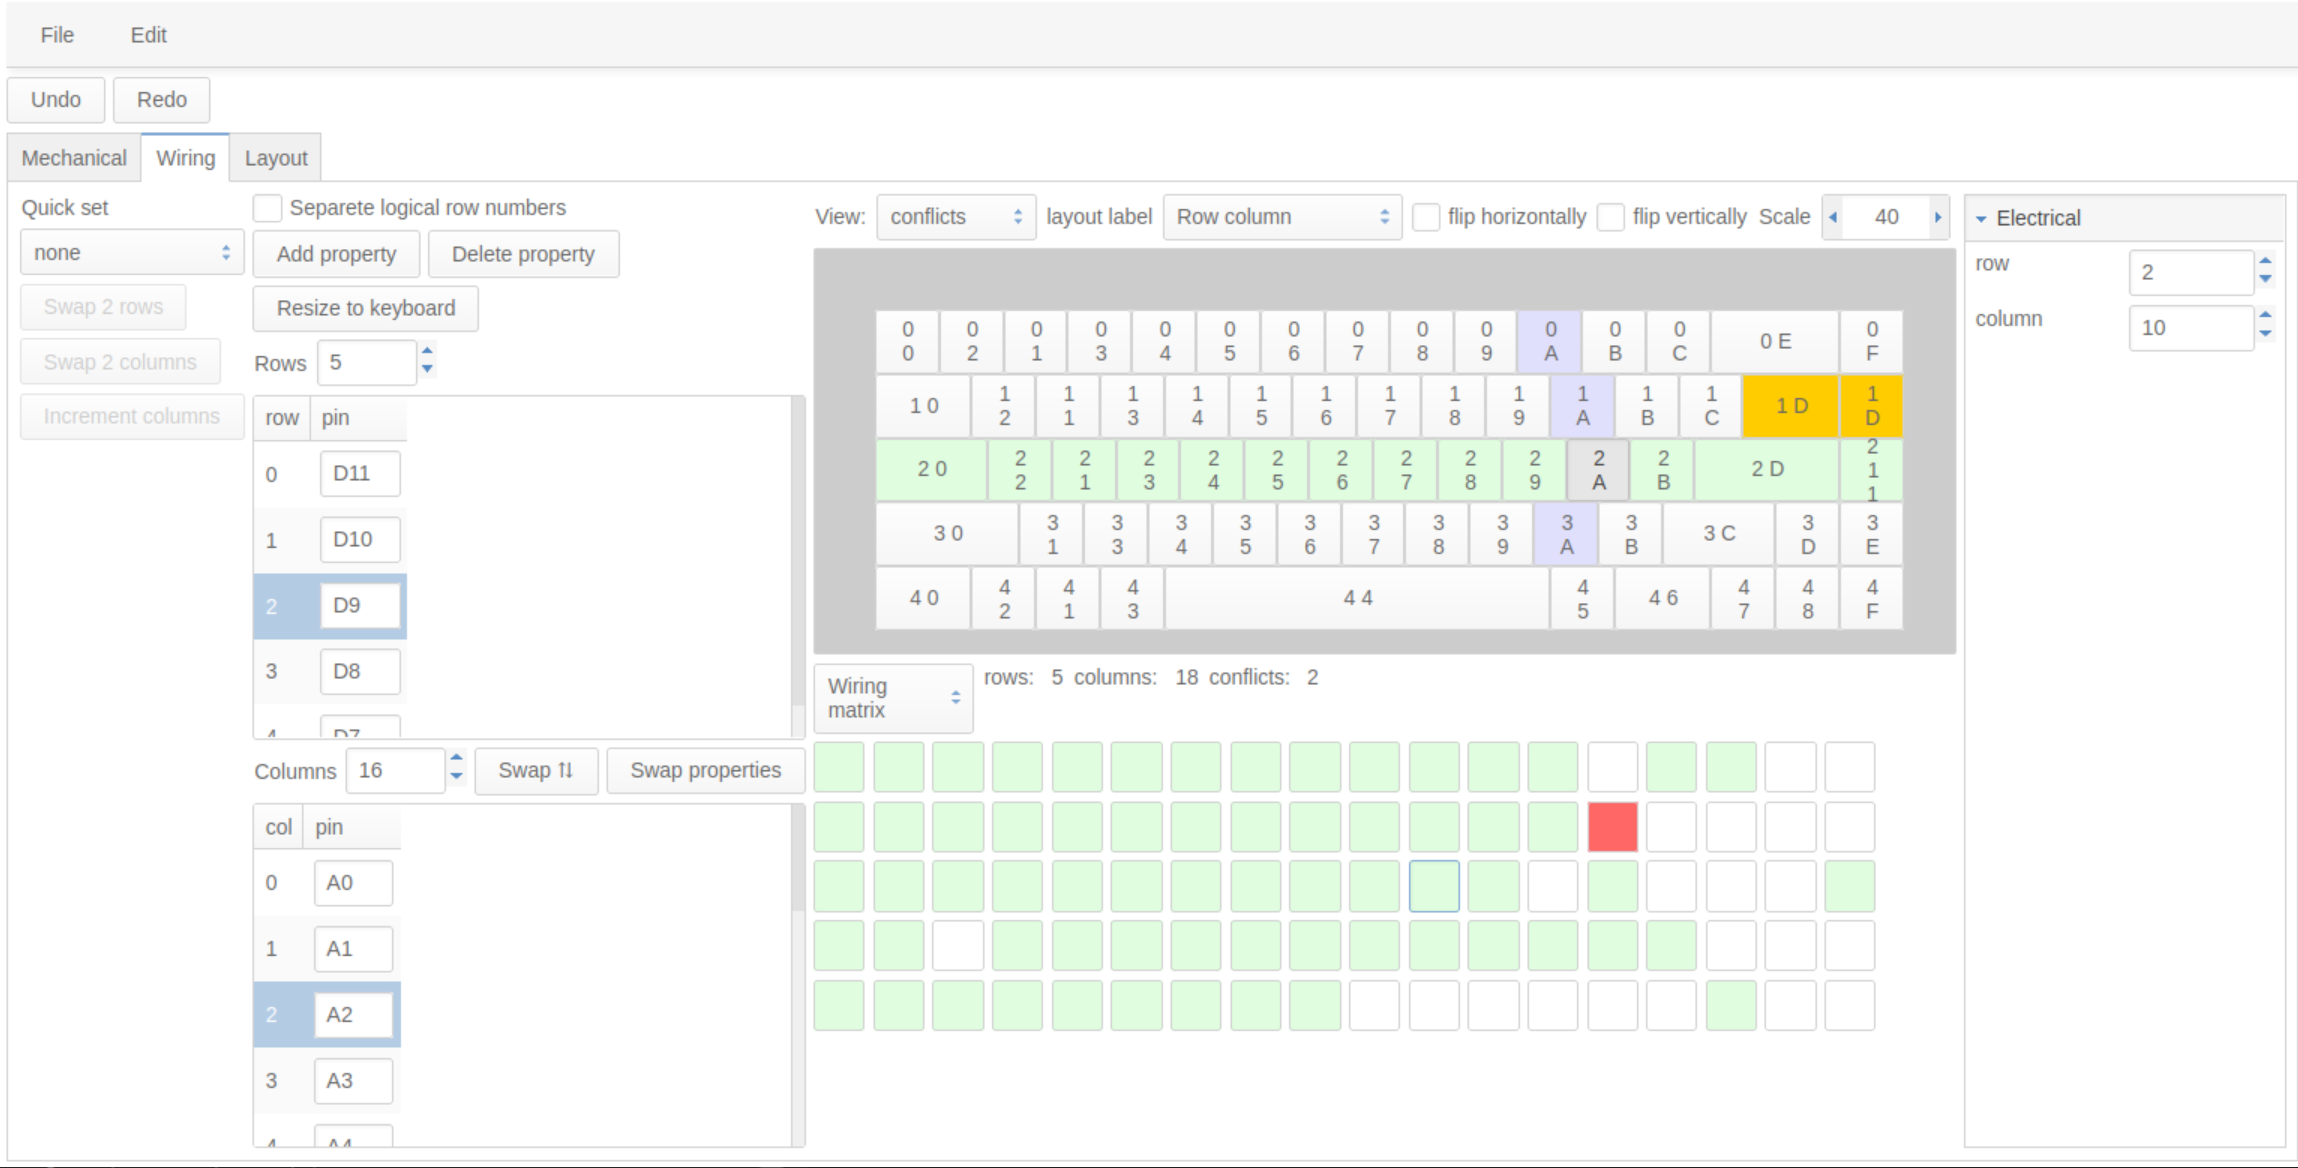Viewport: 2298px width, 1168px height.
Task: Open the Edit menu
Action: tap(148, 35)
